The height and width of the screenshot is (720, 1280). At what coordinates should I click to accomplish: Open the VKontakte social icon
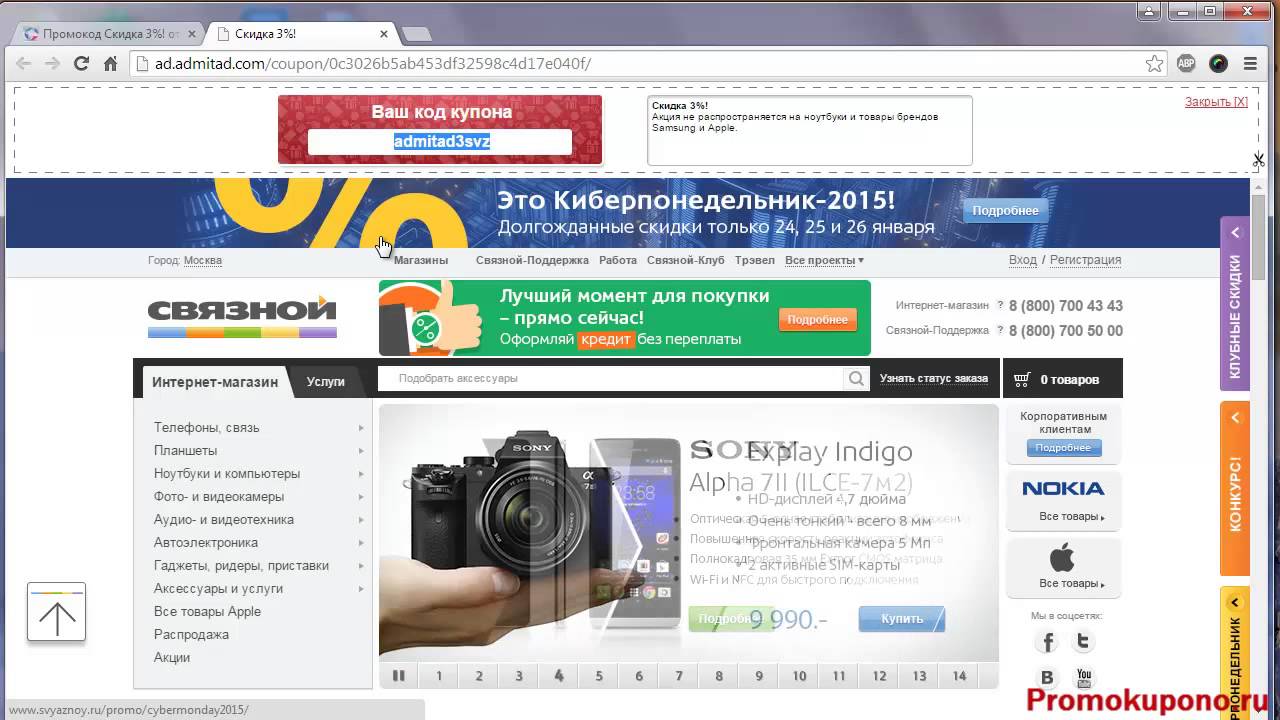click(x=1048, y=678)
